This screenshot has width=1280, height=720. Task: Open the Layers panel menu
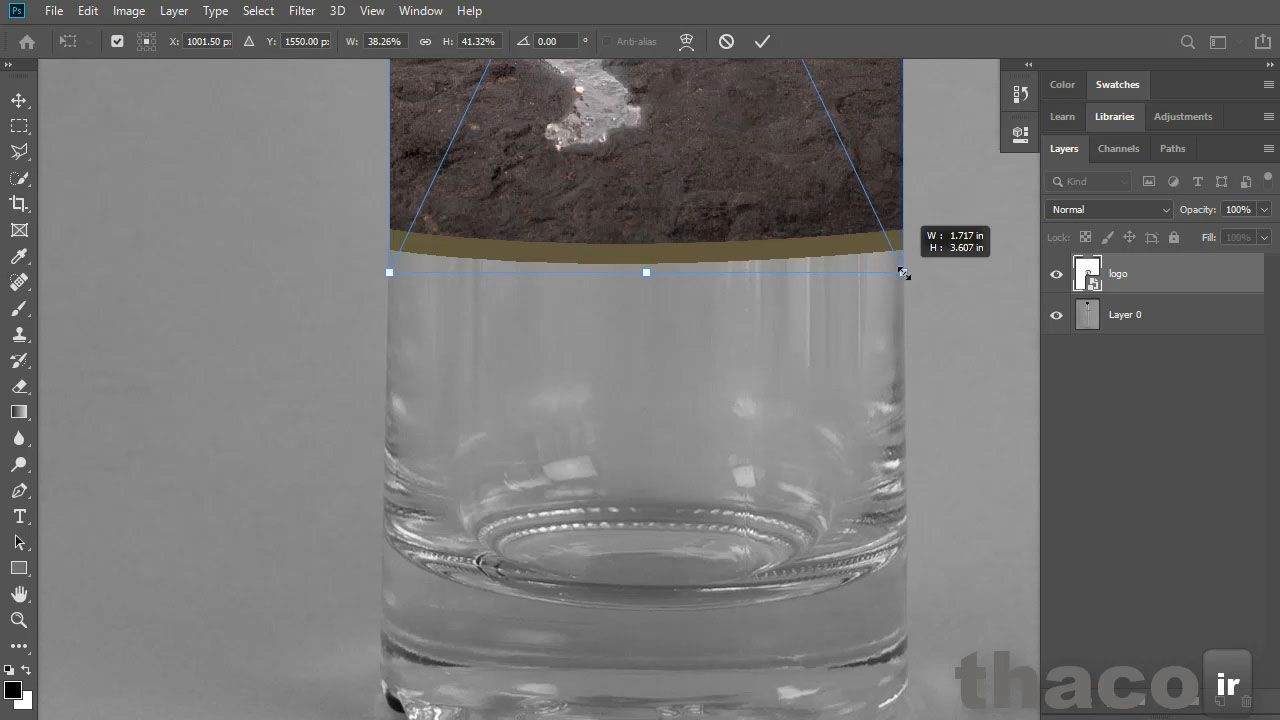coord(1269,149)
